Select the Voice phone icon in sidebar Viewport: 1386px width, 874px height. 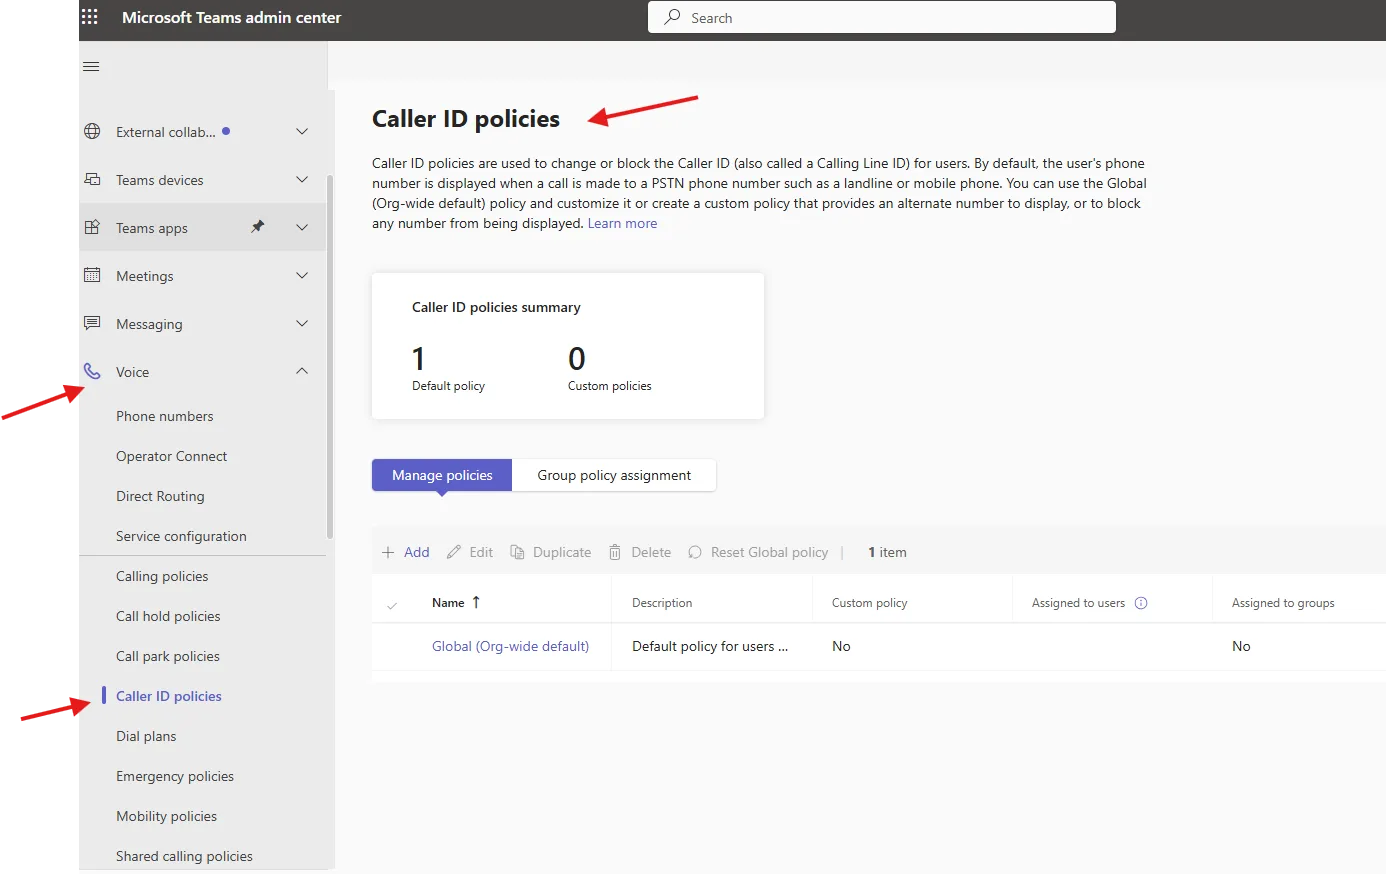tap(92, 371)
